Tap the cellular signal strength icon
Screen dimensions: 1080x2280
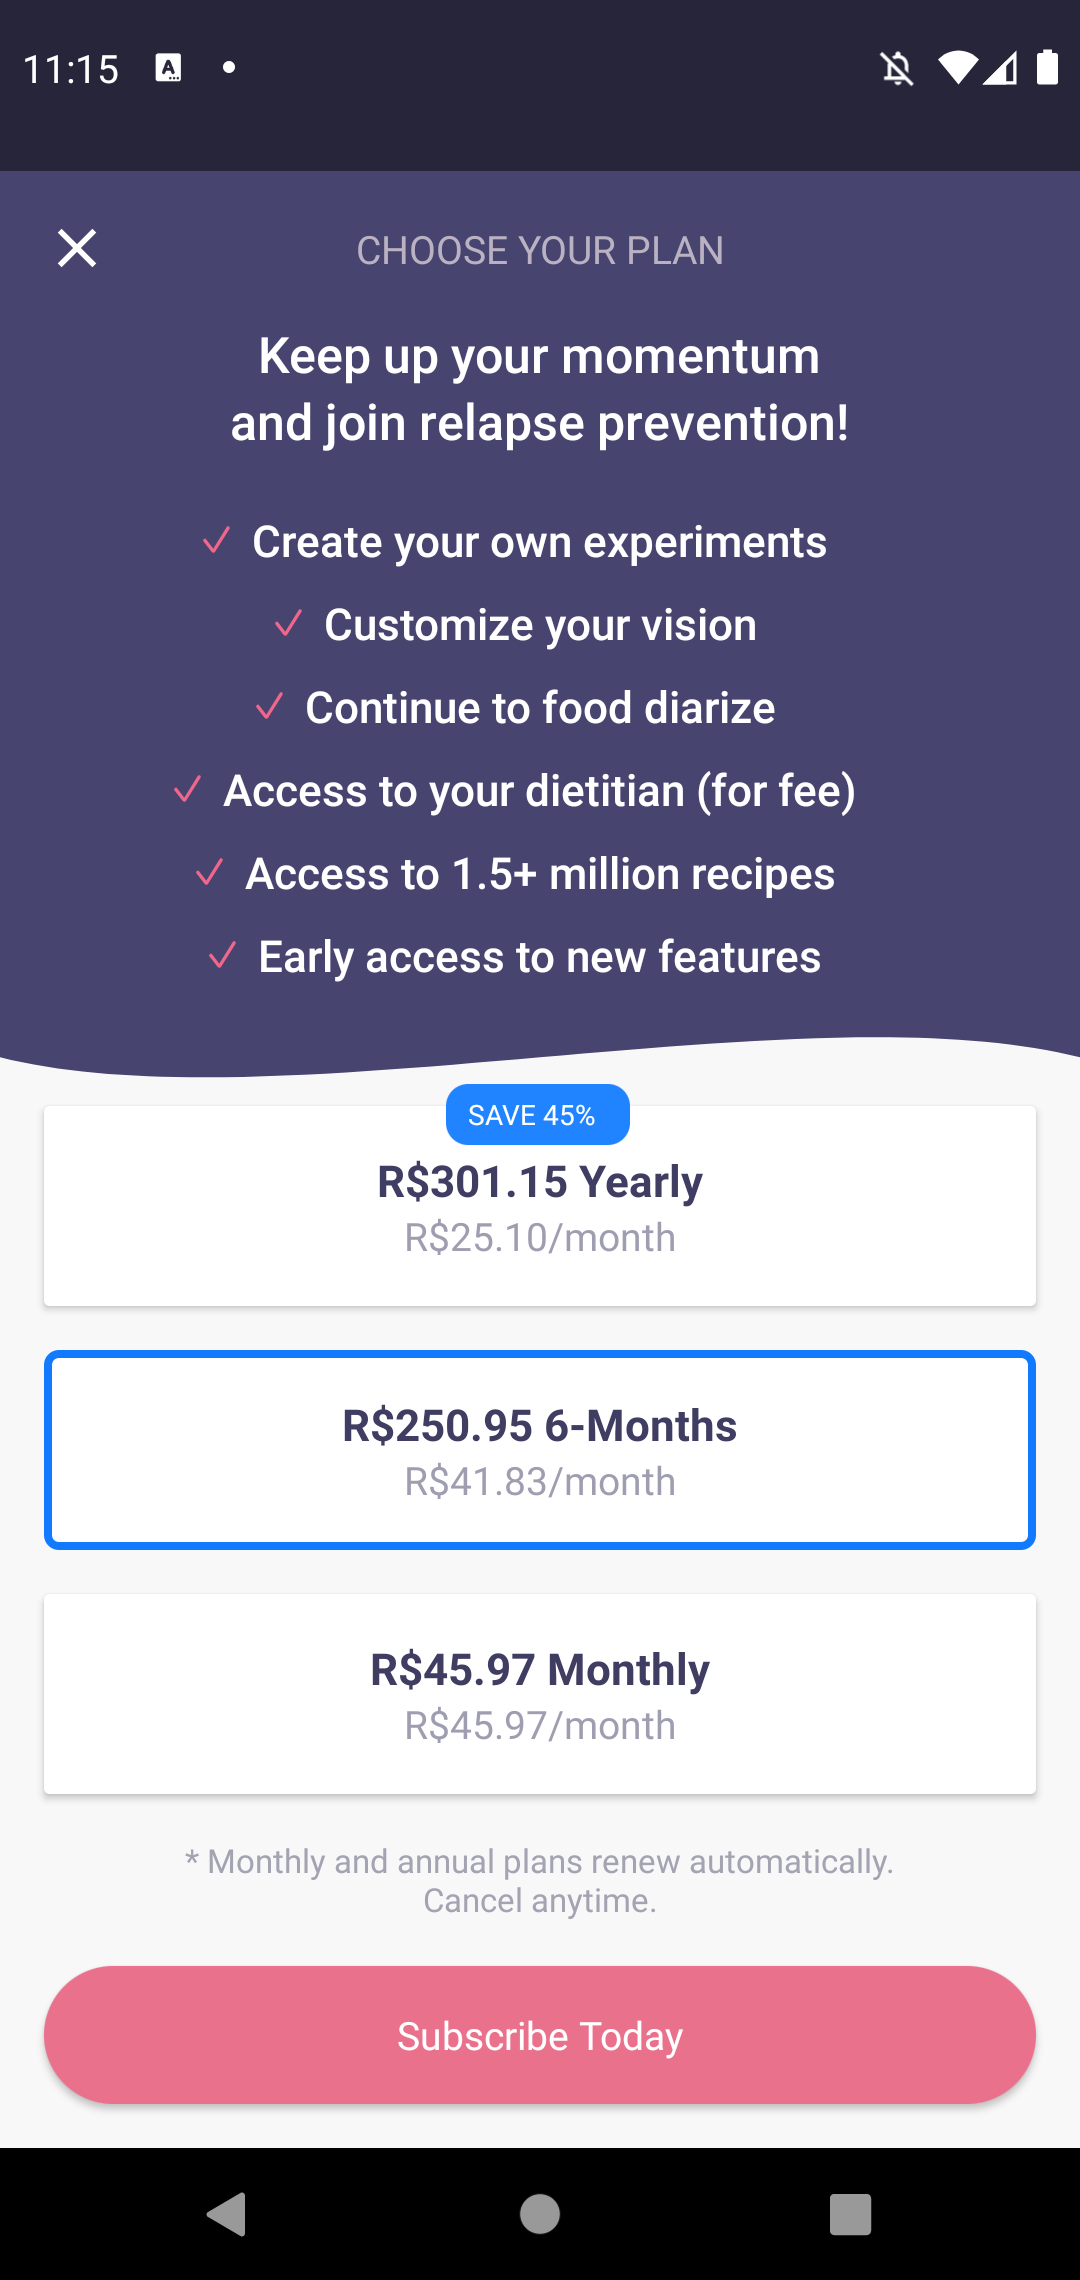pyautogui.click(x=1001, y=68)
